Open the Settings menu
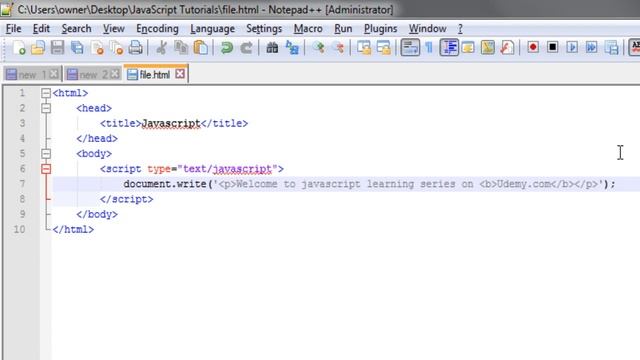Viewport: 640px width, 360px height. point(264,29)
